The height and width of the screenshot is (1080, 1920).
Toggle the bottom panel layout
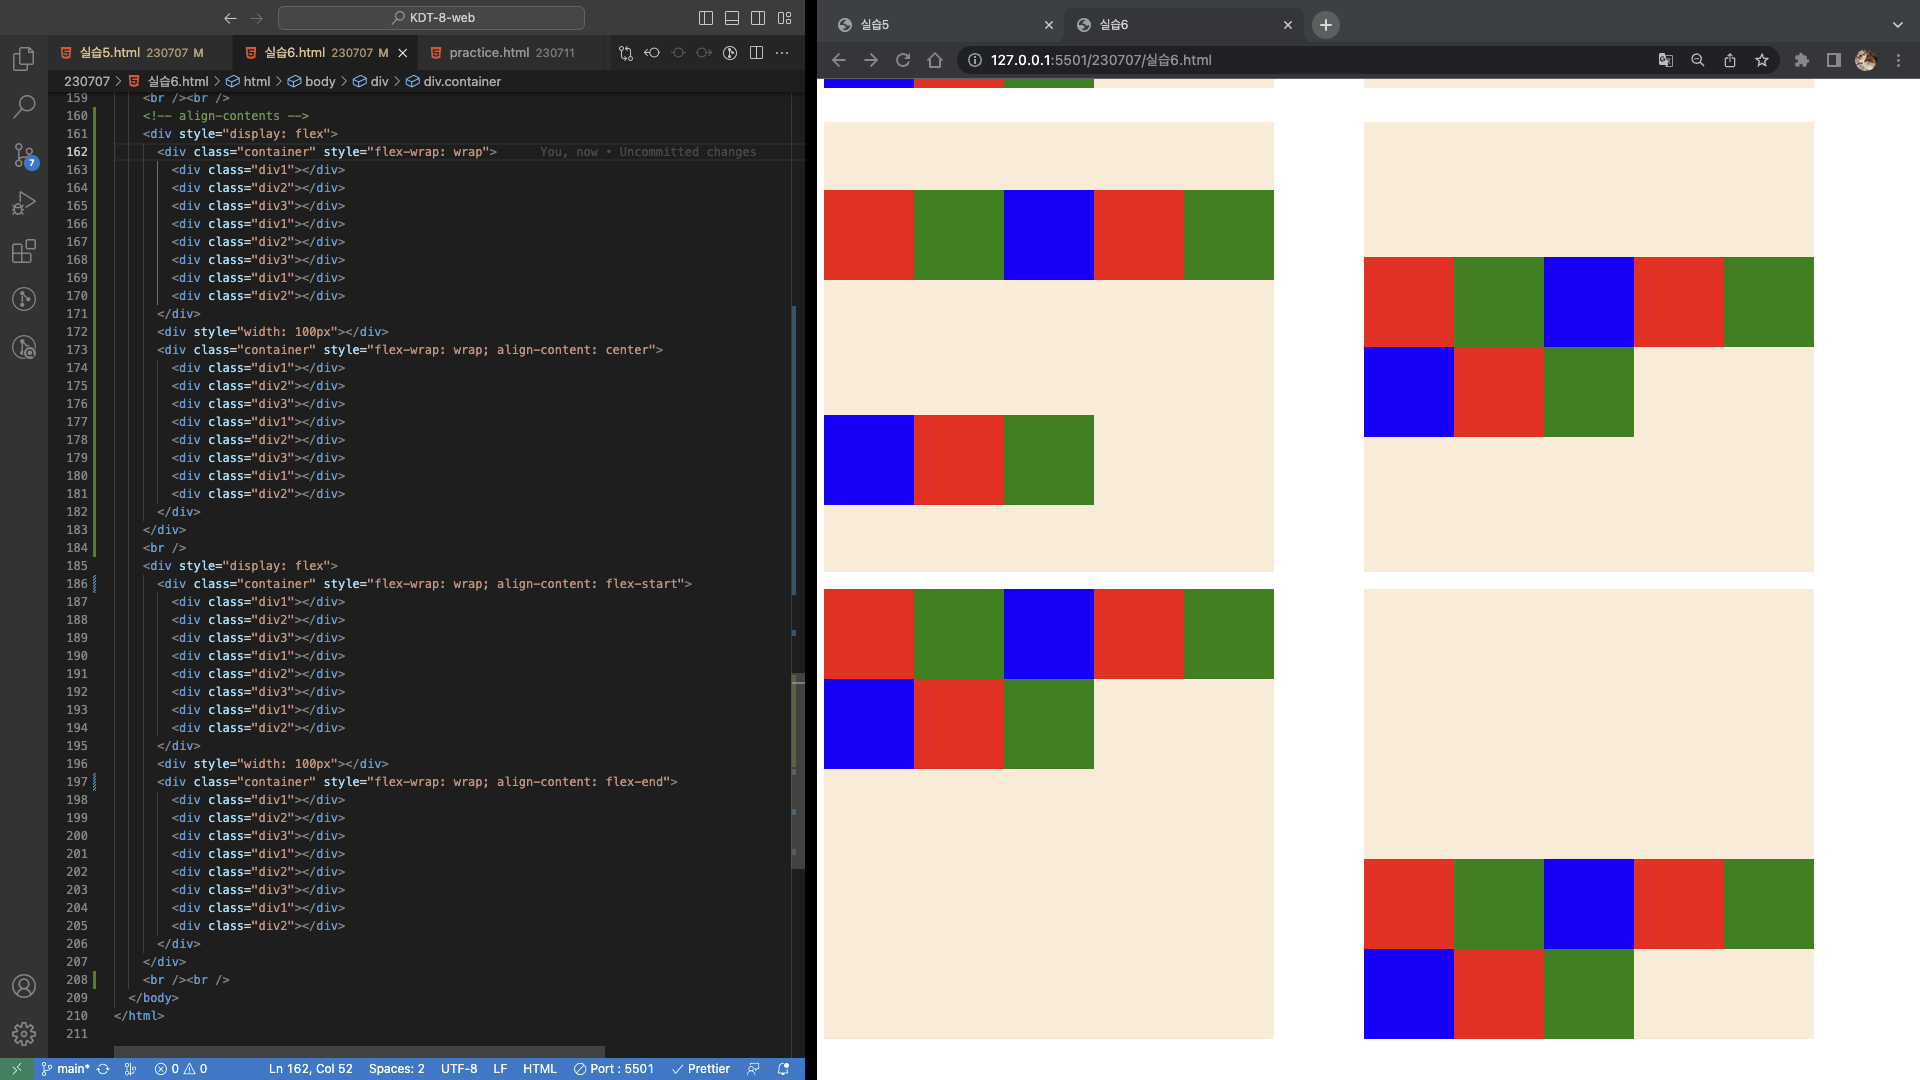(x=732, y=18)
